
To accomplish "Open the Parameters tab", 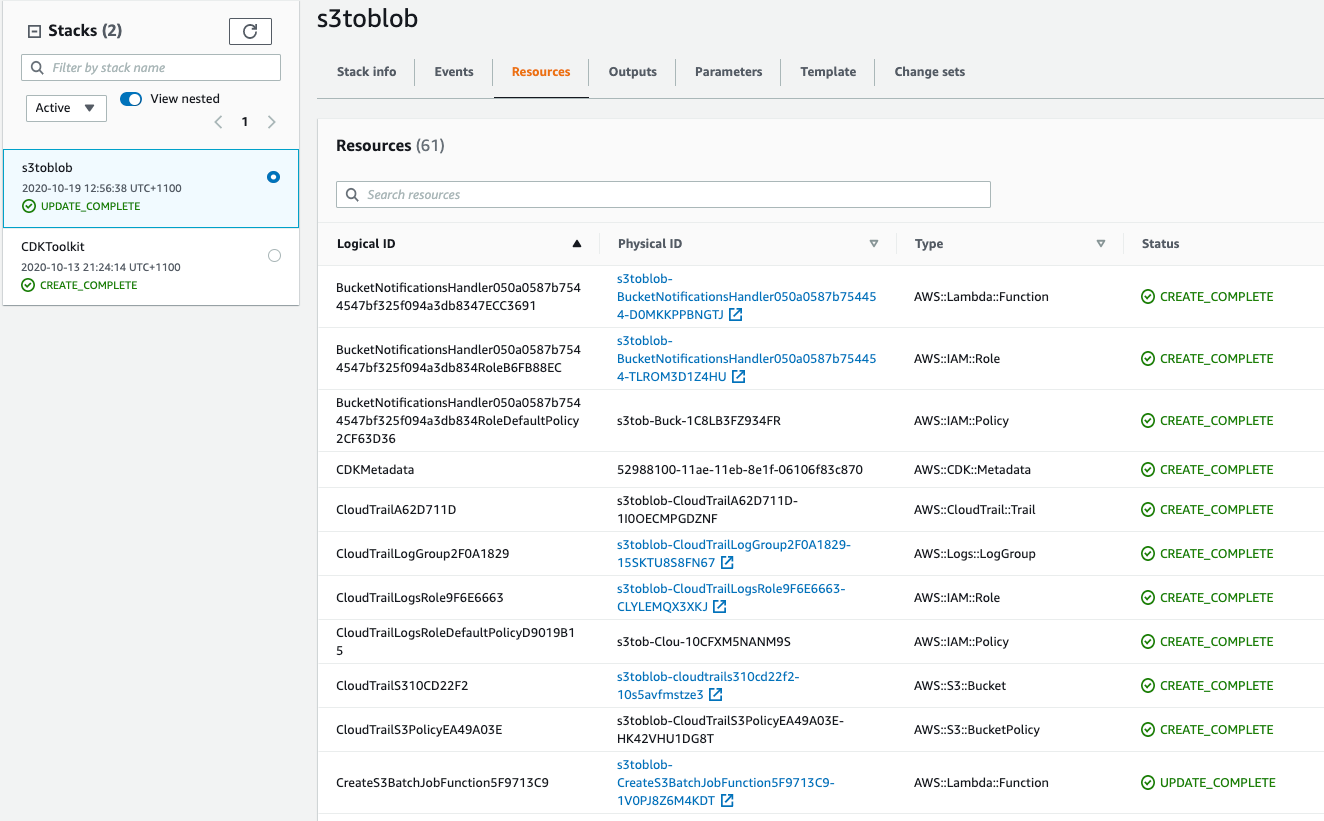I will click(729, 72).
